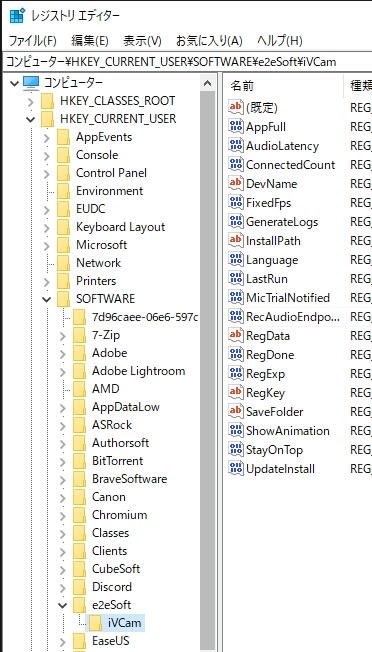The width and height of the screenshot is (372, 652).
Task: Click the string icon beside (既定) value
Action: [x=236, y=108]
